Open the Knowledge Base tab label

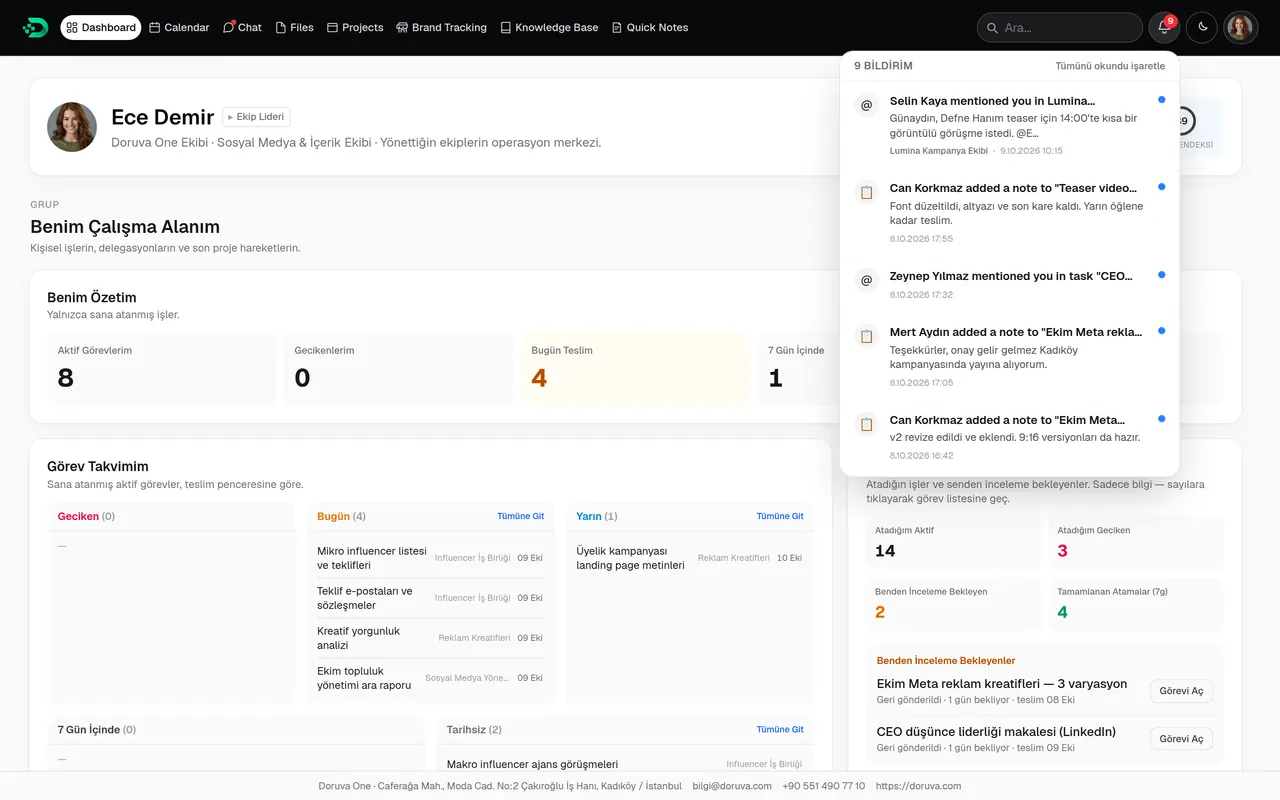(x=557, y=28)
